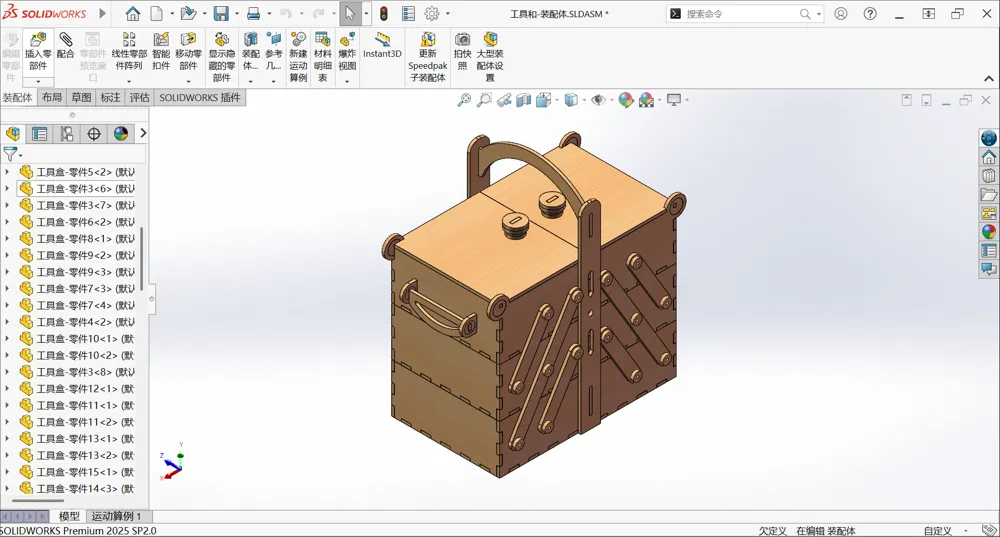Open Options gear icon

pyautogui.click(x=432, y=13)
